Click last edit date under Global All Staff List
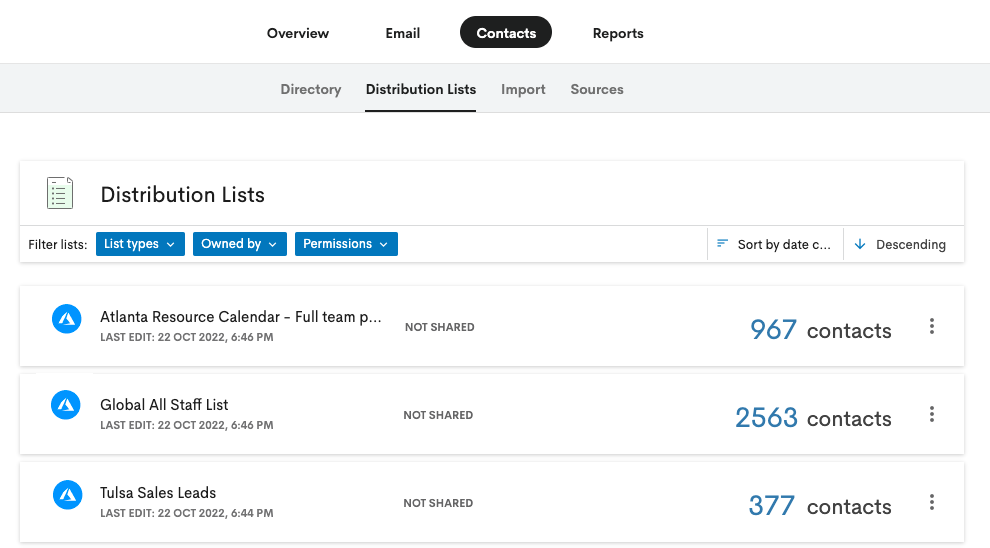This screenshot has height=548, width=990. coord(187,426)
